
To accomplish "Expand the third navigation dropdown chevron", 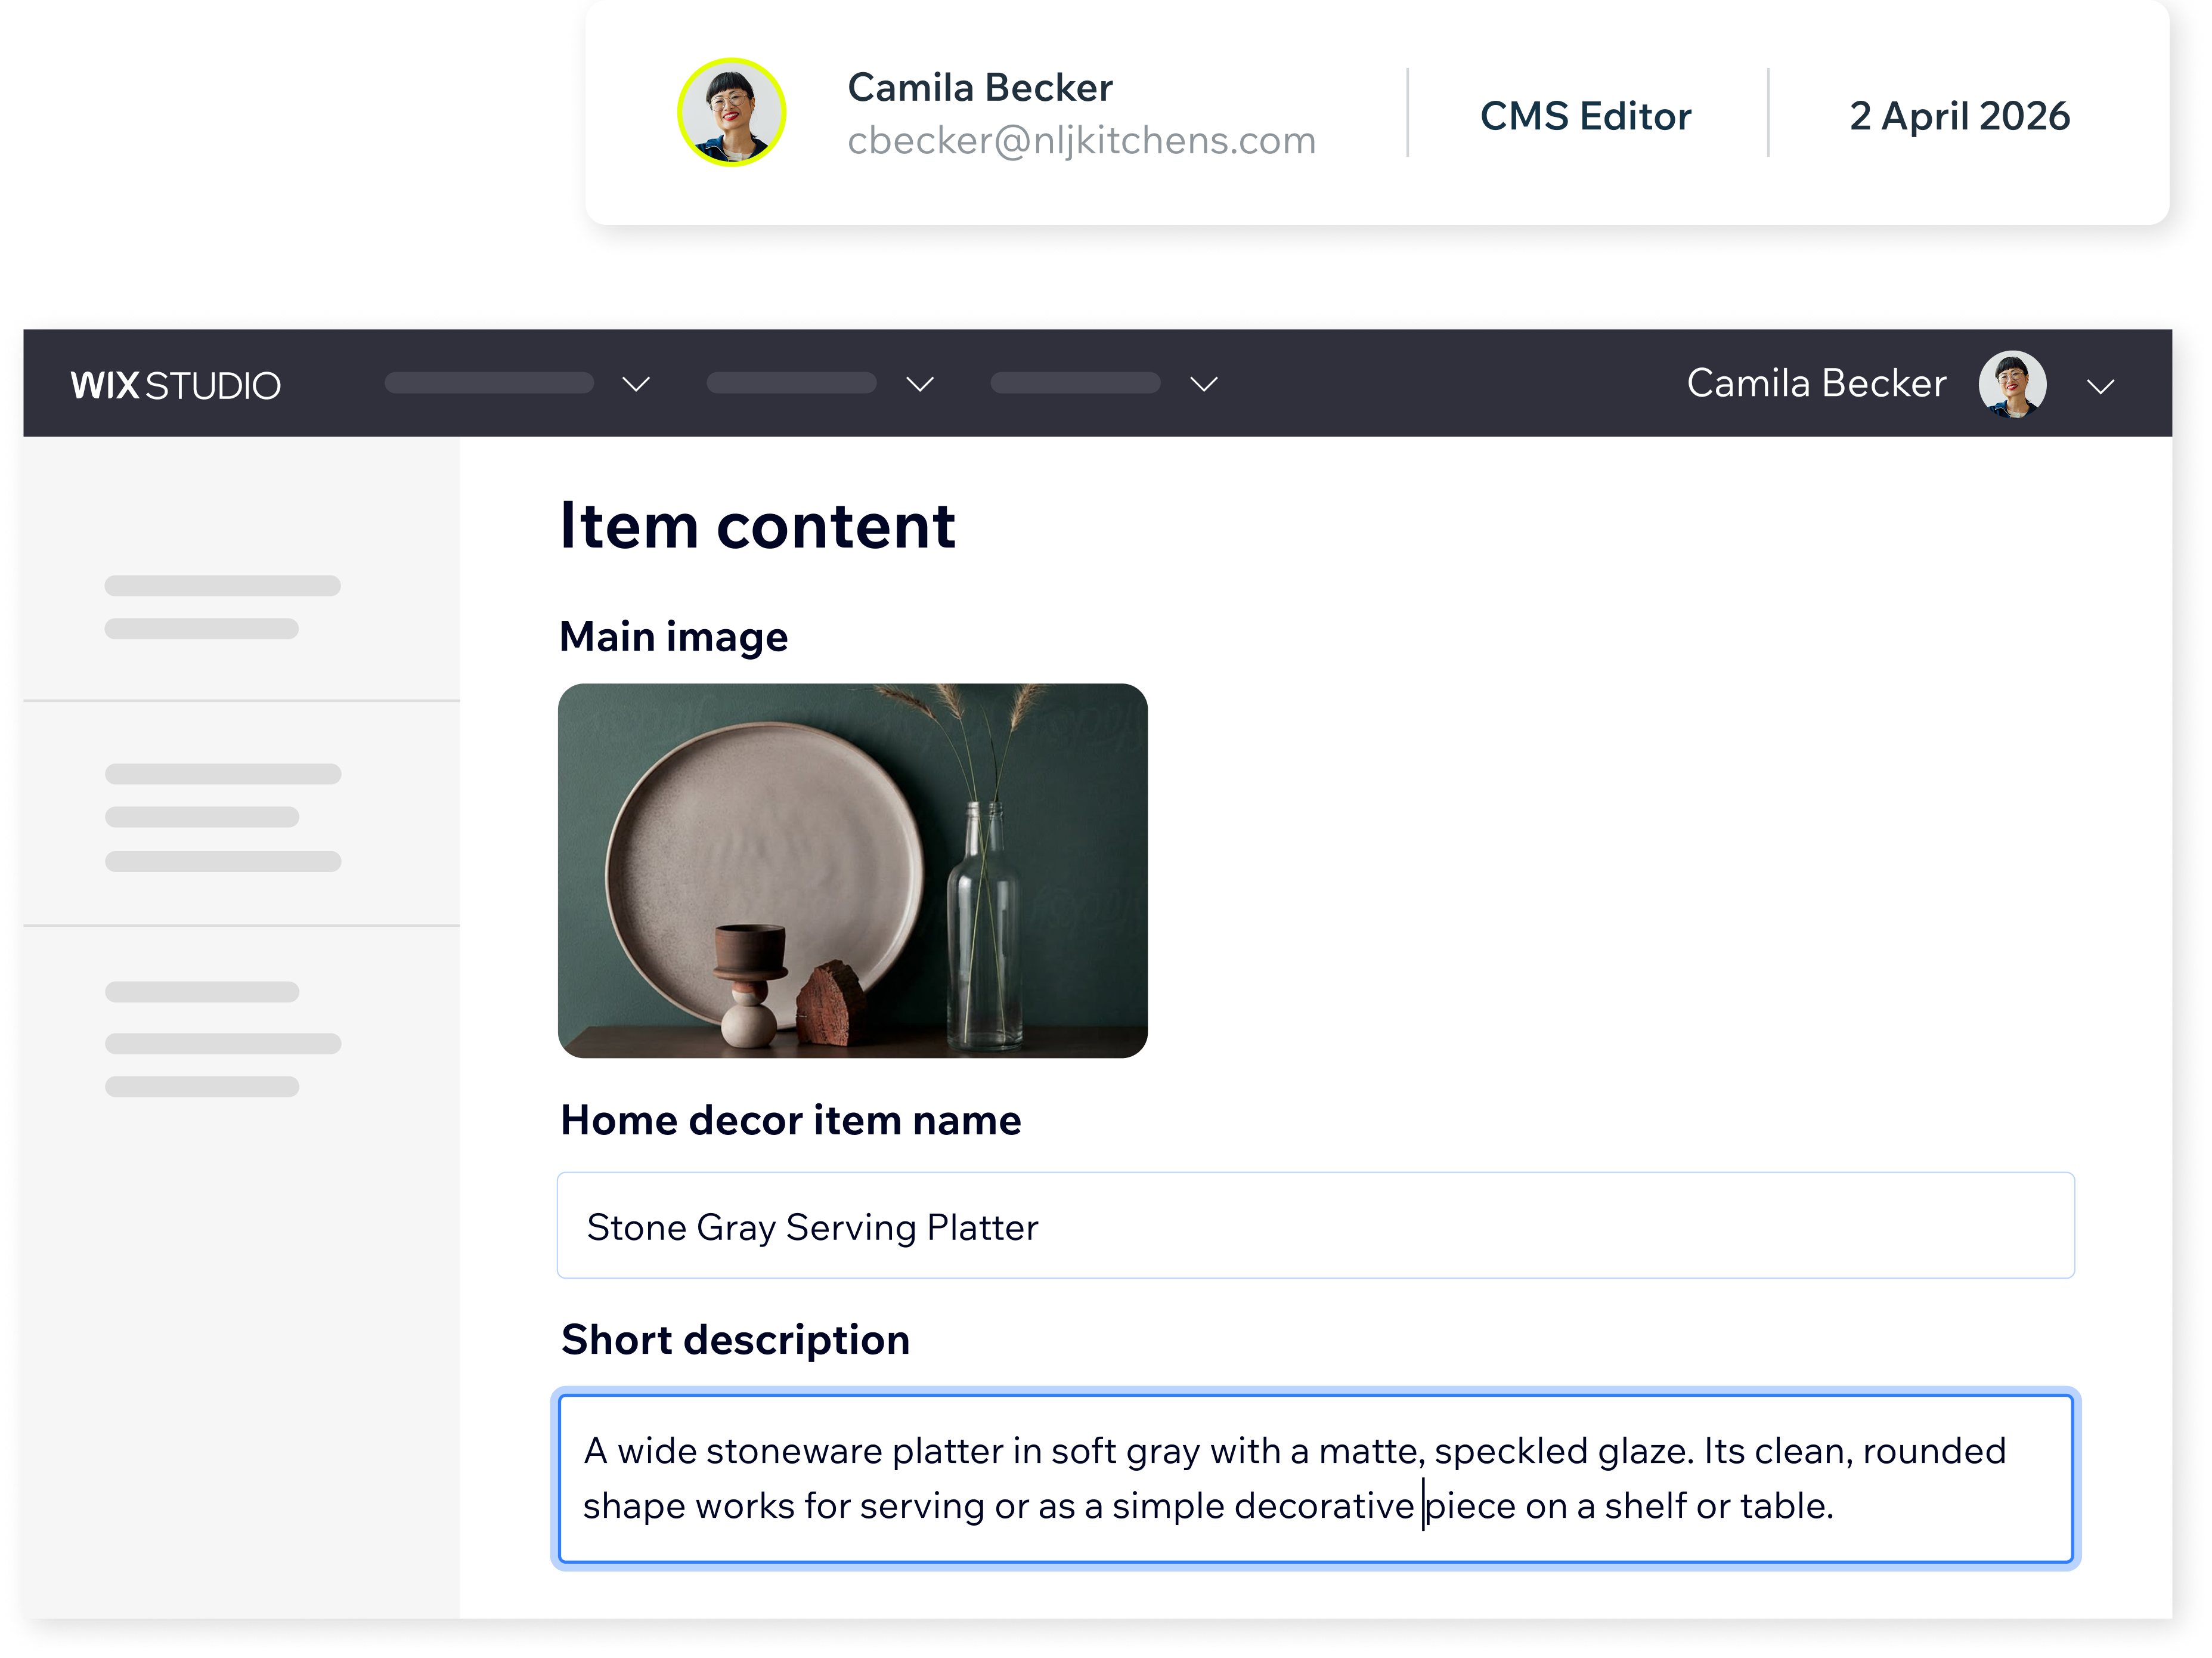I will (1203, 384).
